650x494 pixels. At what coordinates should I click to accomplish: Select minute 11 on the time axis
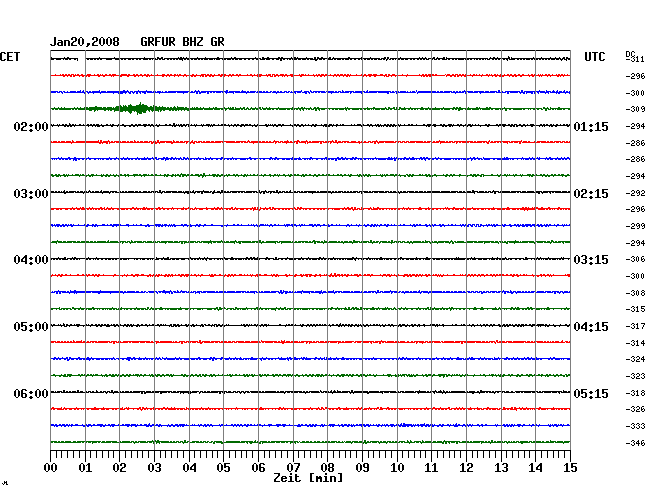pos(431,467)
